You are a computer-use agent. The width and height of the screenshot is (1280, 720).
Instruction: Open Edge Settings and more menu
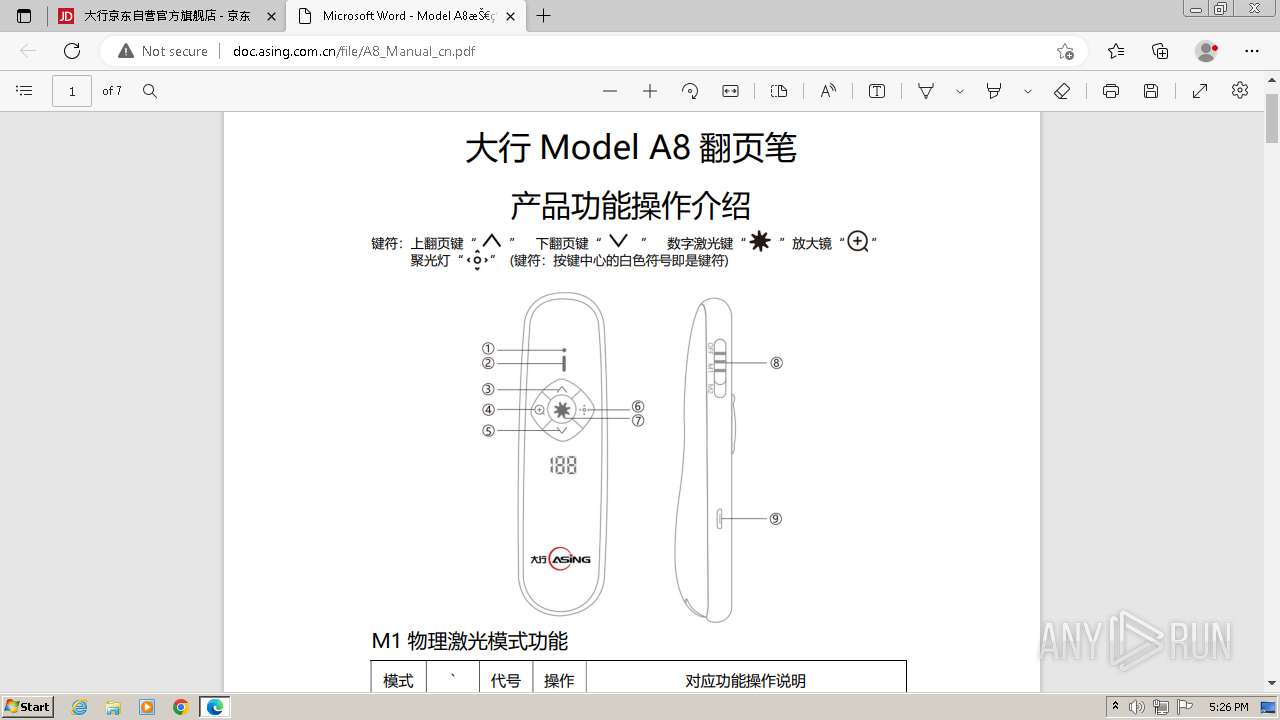click(1252, 51)
